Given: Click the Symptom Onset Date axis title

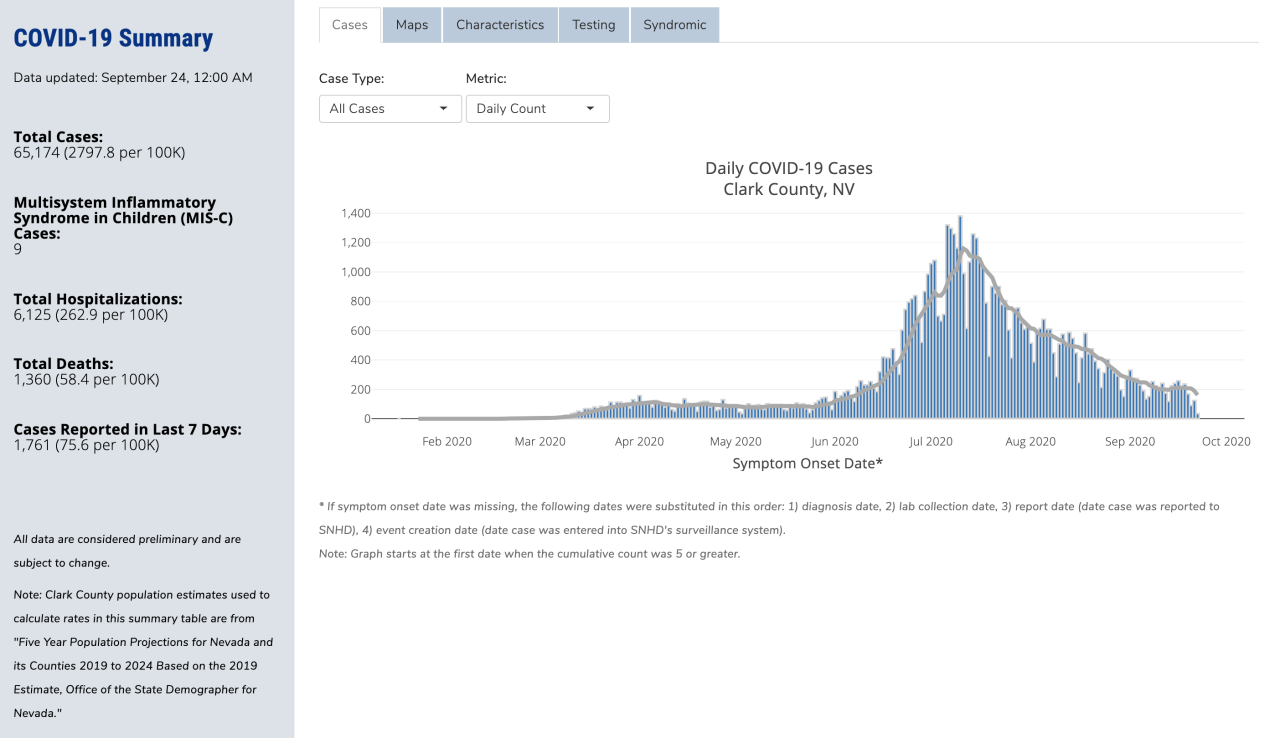Looking at the screenshot, I should coord(808,463).
